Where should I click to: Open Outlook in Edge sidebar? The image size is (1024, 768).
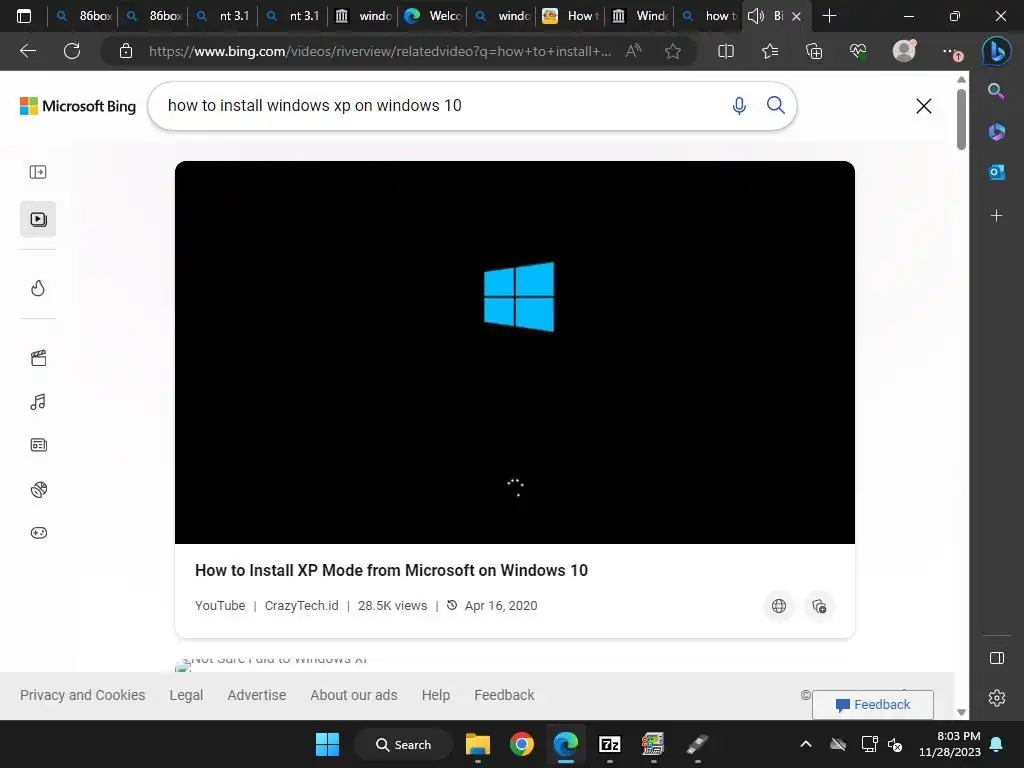(997, 172)
